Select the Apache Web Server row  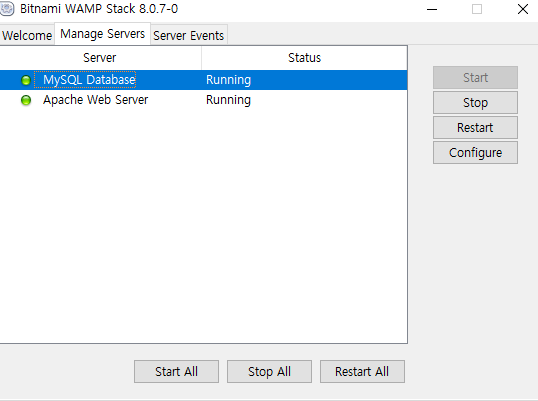(x=204, y=100)
